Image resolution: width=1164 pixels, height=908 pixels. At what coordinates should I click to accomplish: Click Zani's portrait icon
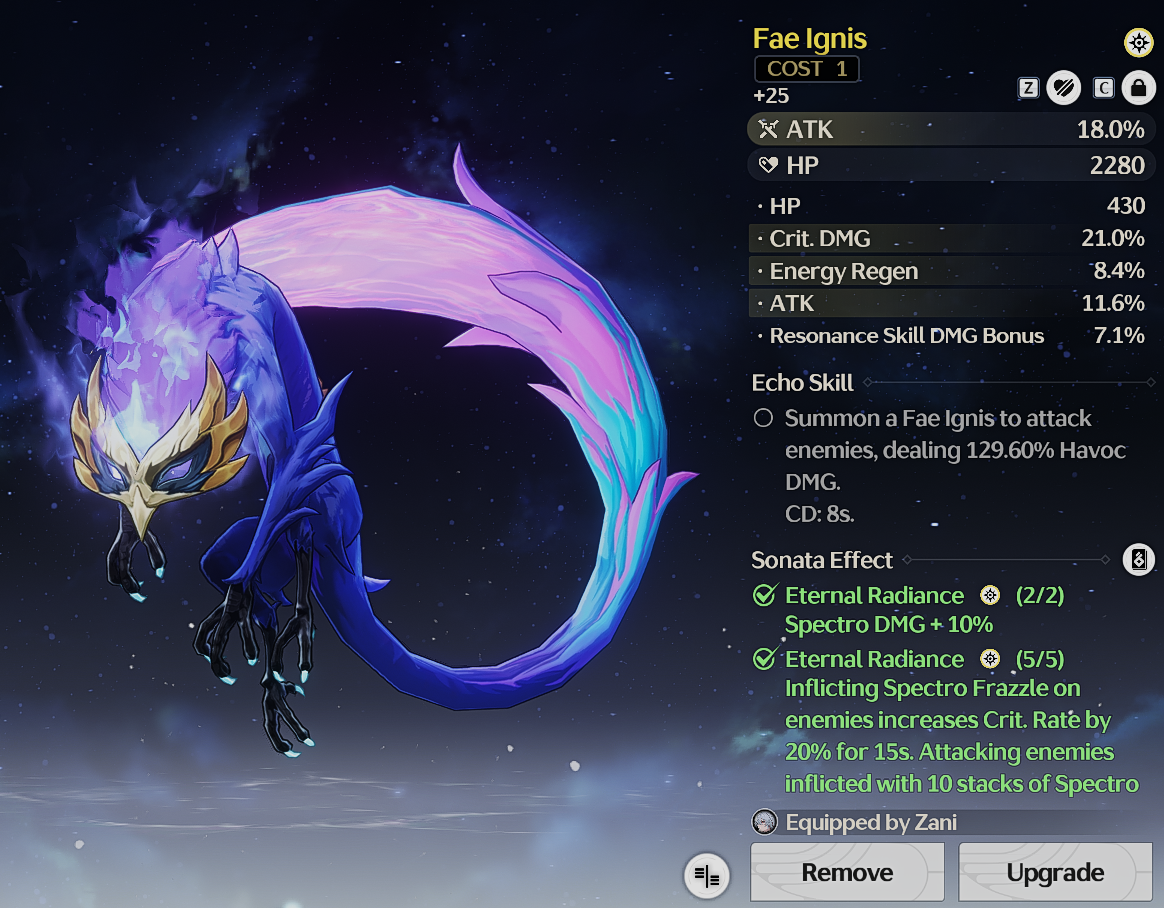[765, 822]
